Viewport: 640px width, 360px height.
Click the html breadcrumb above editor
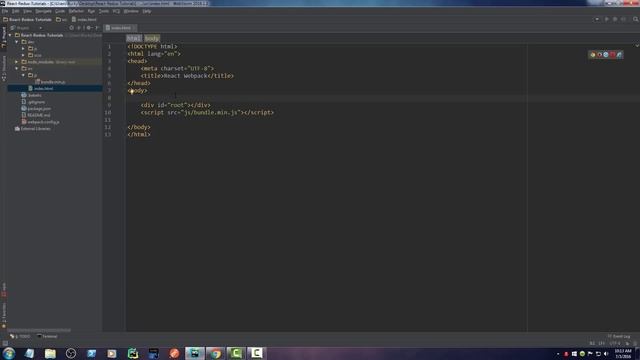(x=134, y=38)
